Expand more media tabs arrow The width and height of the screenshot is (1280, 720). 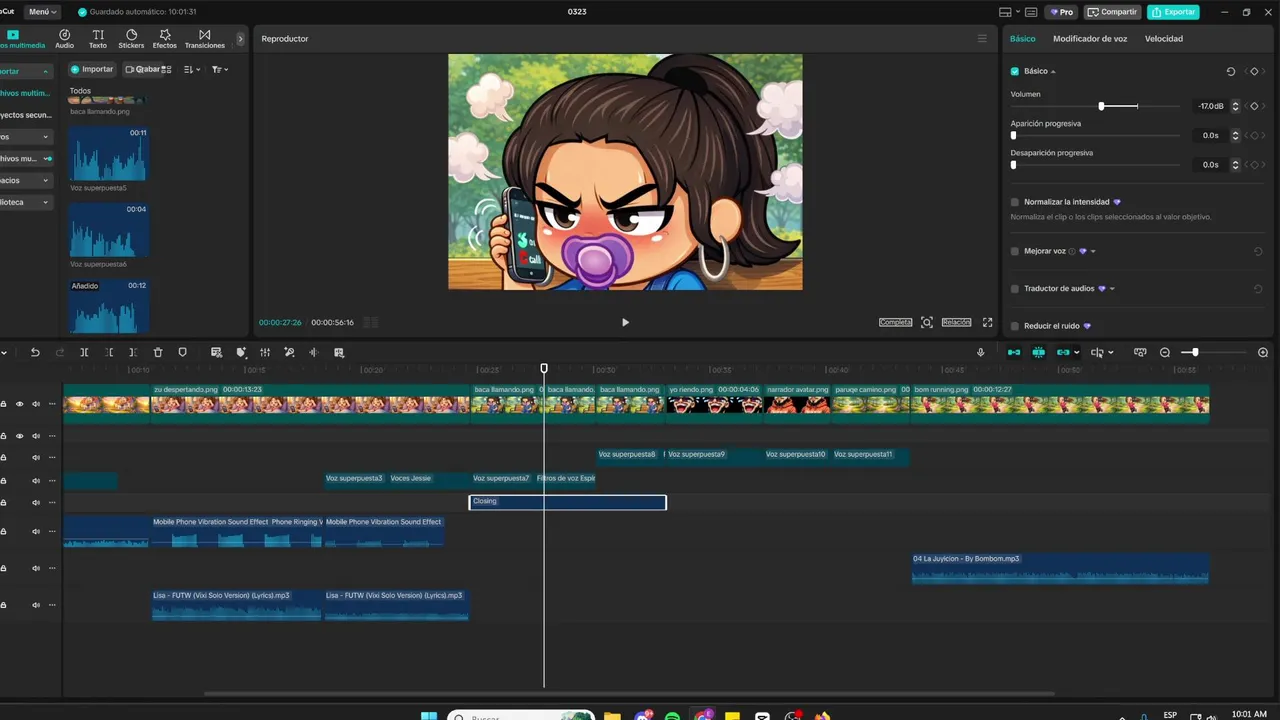[x=240, y=39]
